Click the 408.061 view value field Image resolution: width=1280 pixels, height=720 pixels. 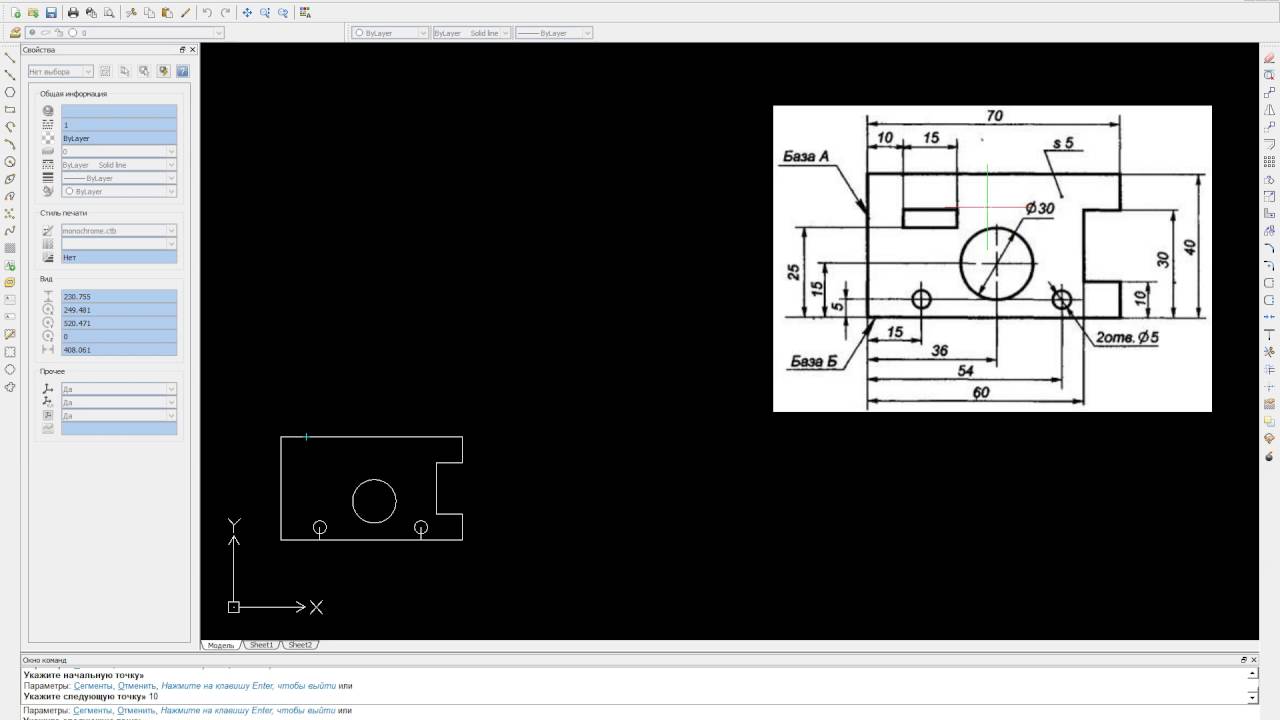(119, 350)
